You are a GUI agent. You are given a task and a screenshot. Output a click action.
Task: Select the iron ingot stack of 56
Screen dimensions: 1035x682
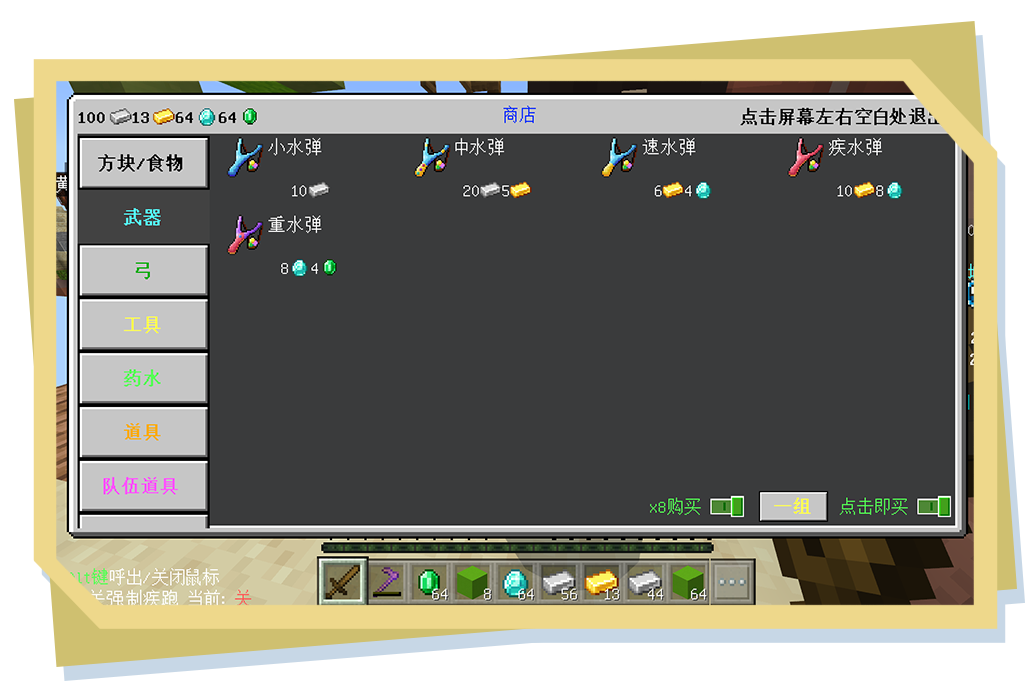[x=558, y=582]
